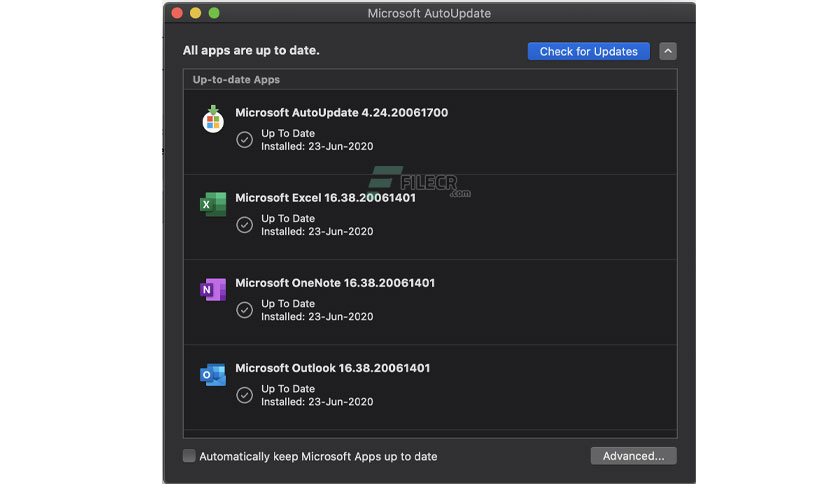Click the install date under Microsoft AutoUpdate
This screenshot has height=484, width=836.
[317, 146]
